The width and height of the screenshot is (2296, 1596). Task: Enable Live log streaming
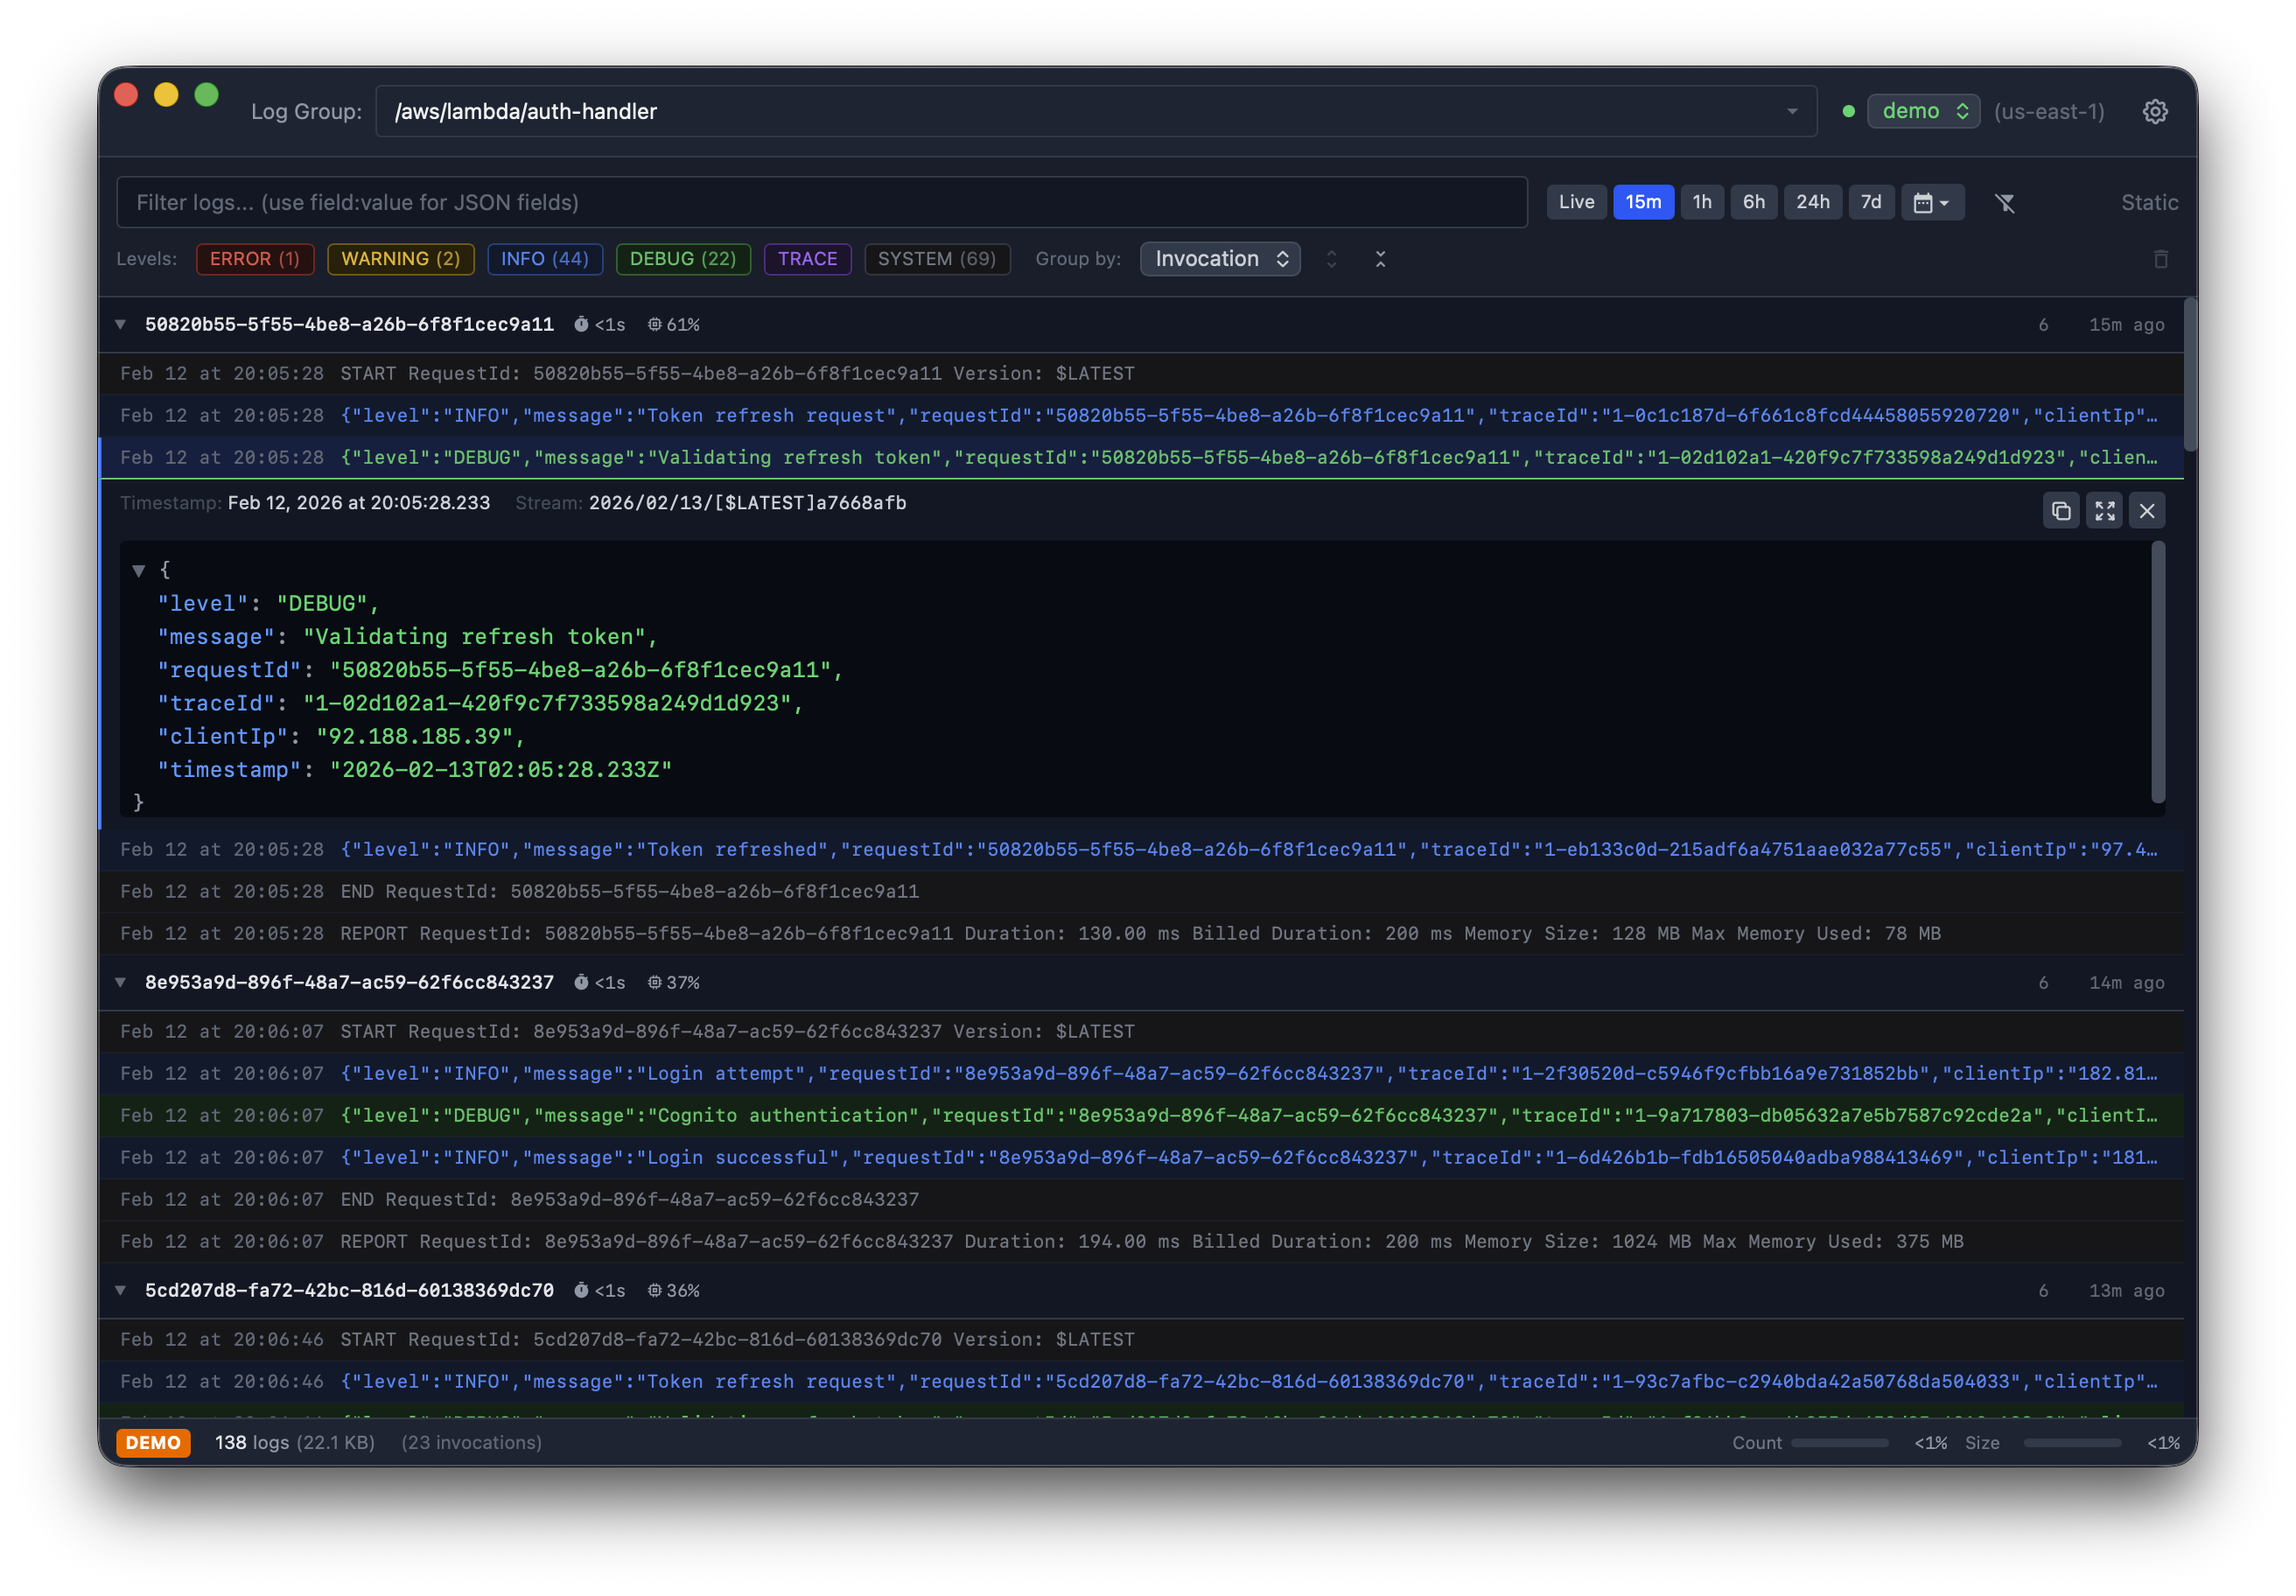[x=1576, y=202]
